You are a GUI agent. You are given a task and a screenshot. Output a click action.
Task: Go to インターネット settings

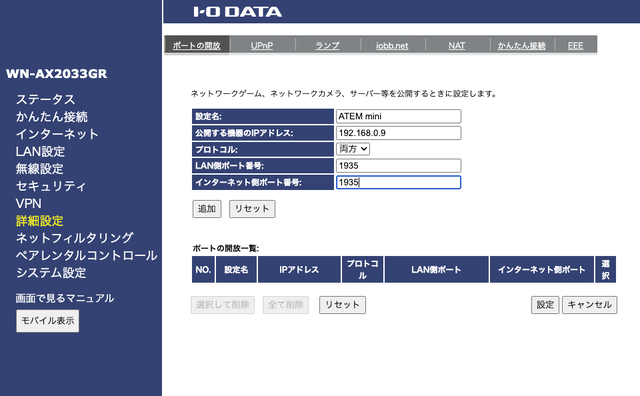click(x=57, y=134)
